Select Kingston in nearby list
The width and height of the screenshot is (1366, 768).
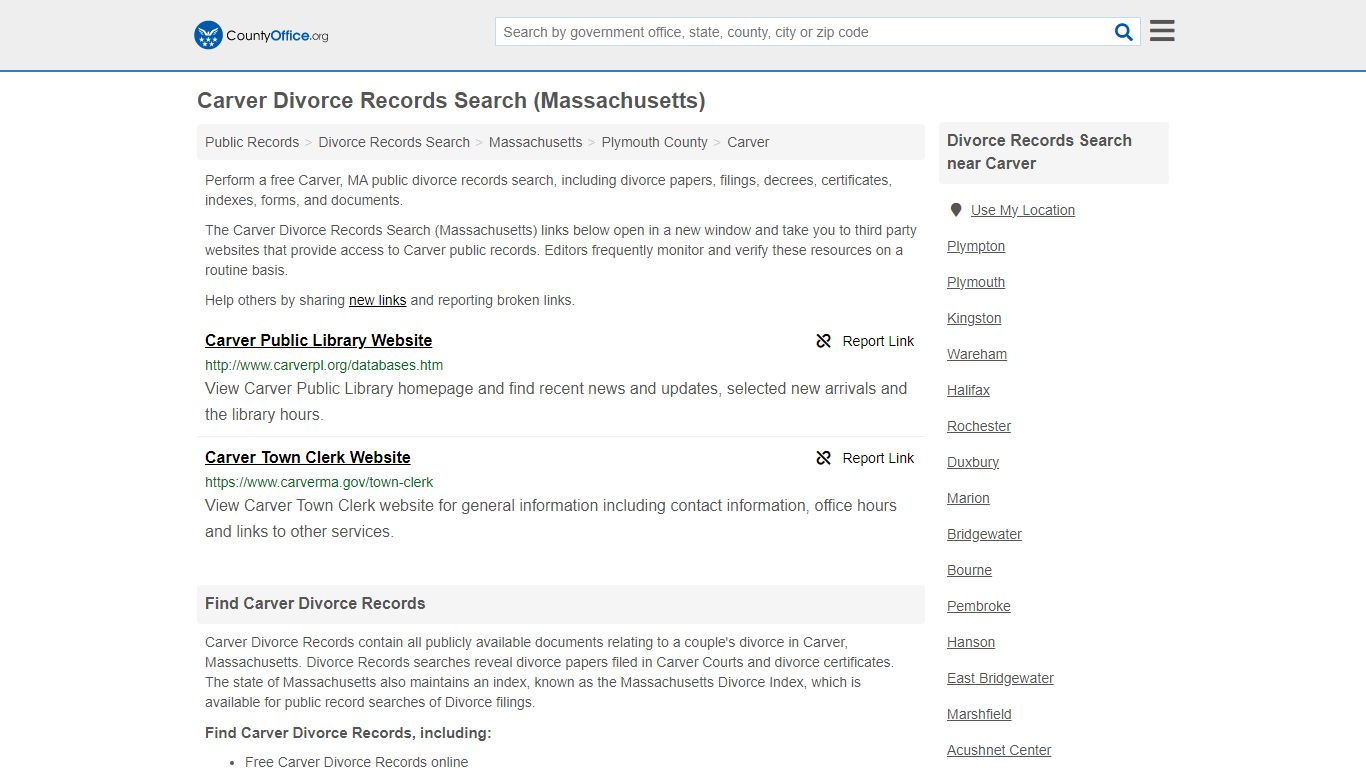(x=974, y=318)
